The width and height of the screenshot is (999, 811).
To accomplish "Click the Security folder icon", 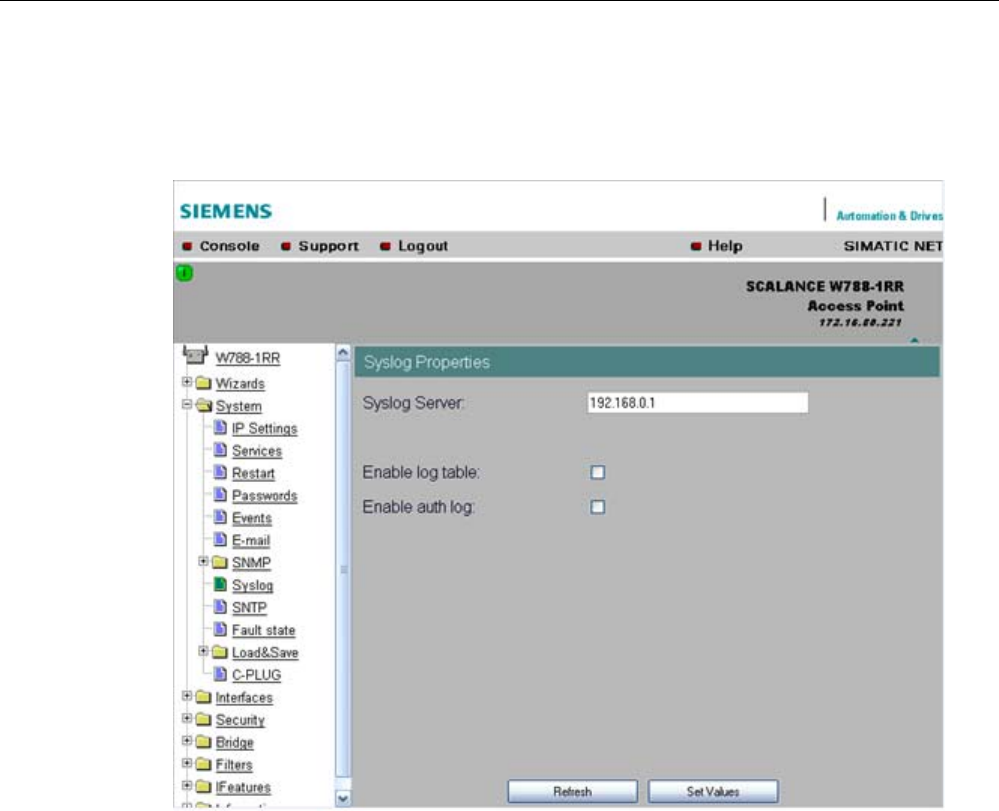I will 203,719.
